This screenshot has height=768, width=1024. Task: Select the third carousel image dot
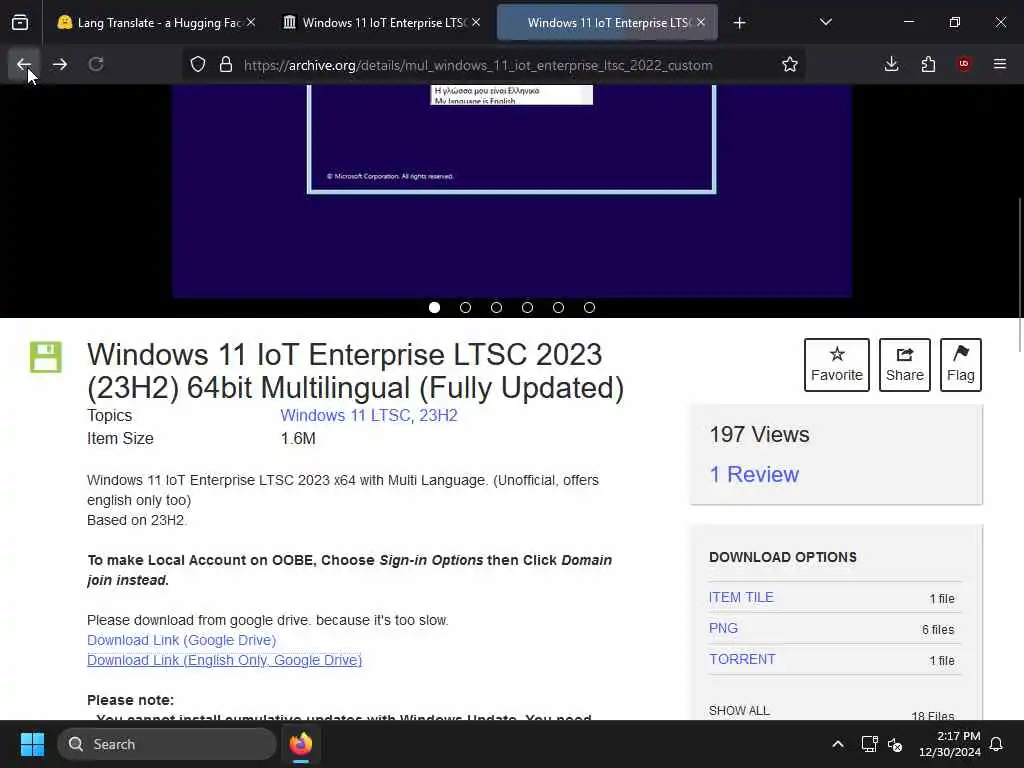tap(496, 308)
